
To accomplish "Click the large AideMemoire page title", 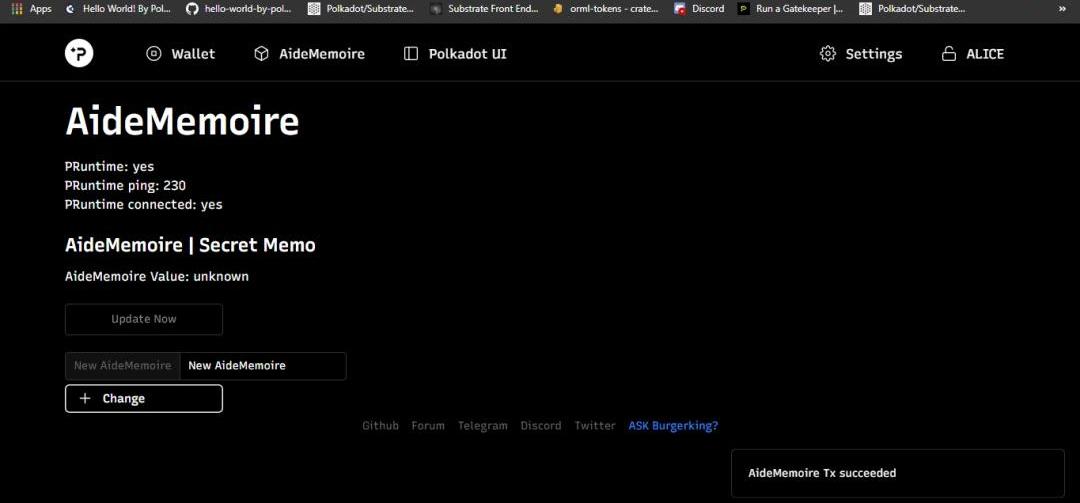I will tap(183, 121).
